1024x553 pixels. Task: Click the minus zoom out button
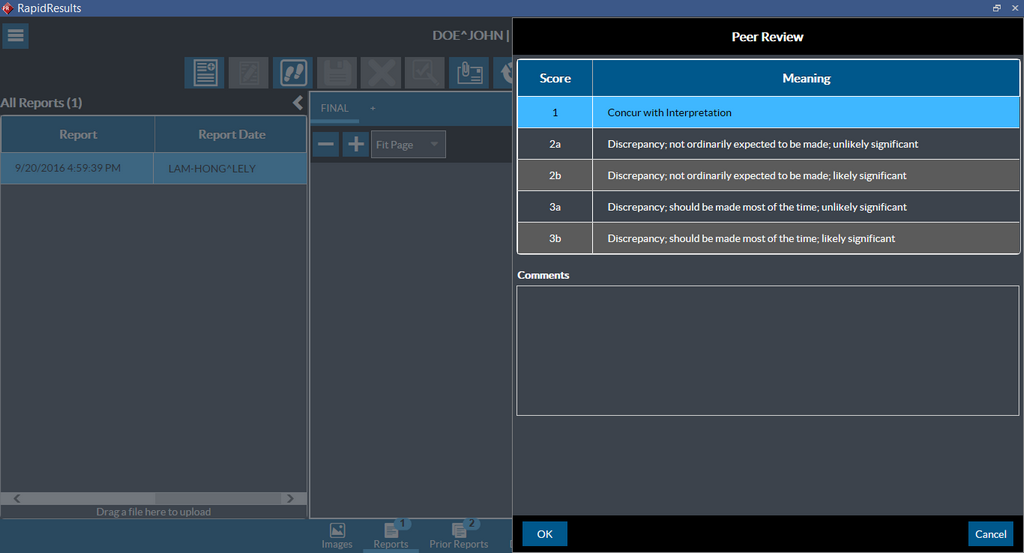pos(326,144)
